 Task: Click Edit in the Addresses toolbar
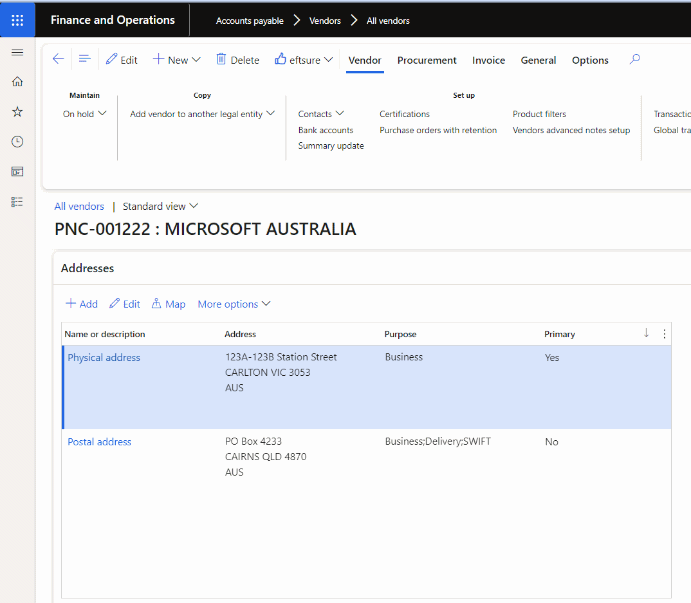[125, 304]
